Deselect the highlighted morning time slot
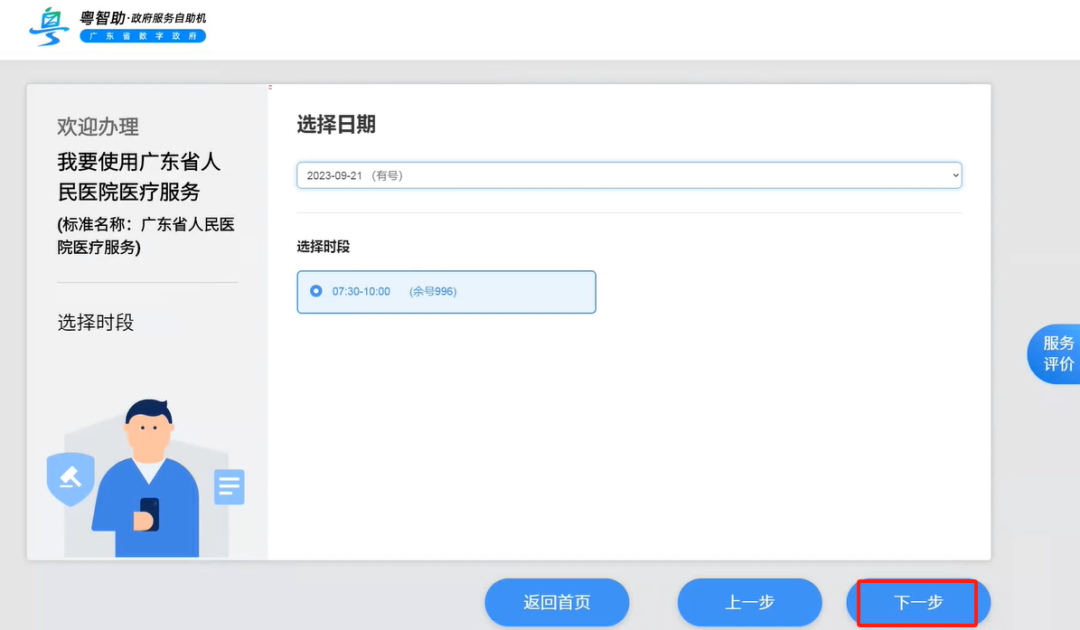 [446, 291]
